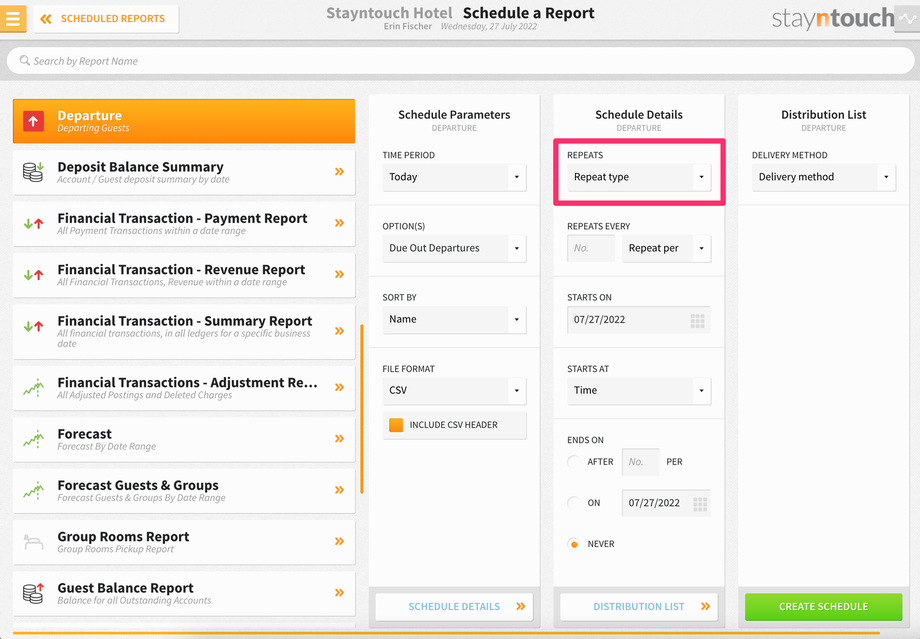
Task: Click the Schedule Details button
Action: point(454,607)
